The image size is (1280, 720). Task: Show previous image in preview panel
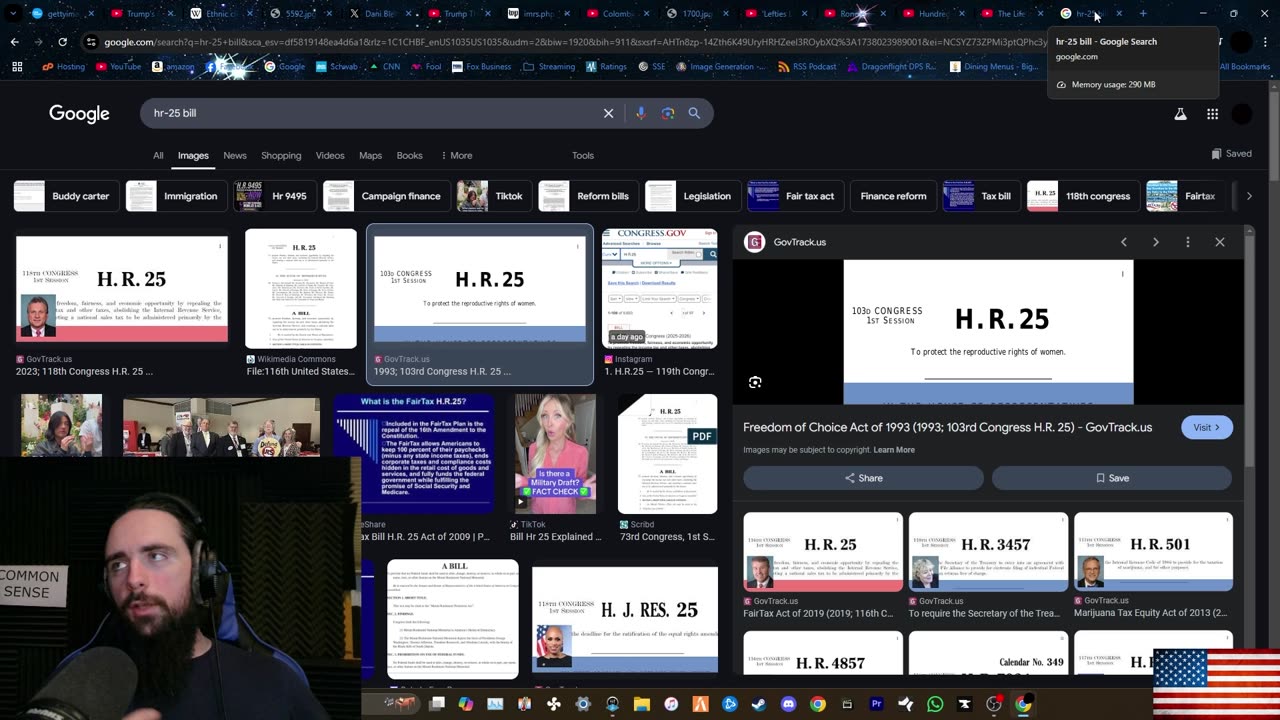click(1124, 242)
